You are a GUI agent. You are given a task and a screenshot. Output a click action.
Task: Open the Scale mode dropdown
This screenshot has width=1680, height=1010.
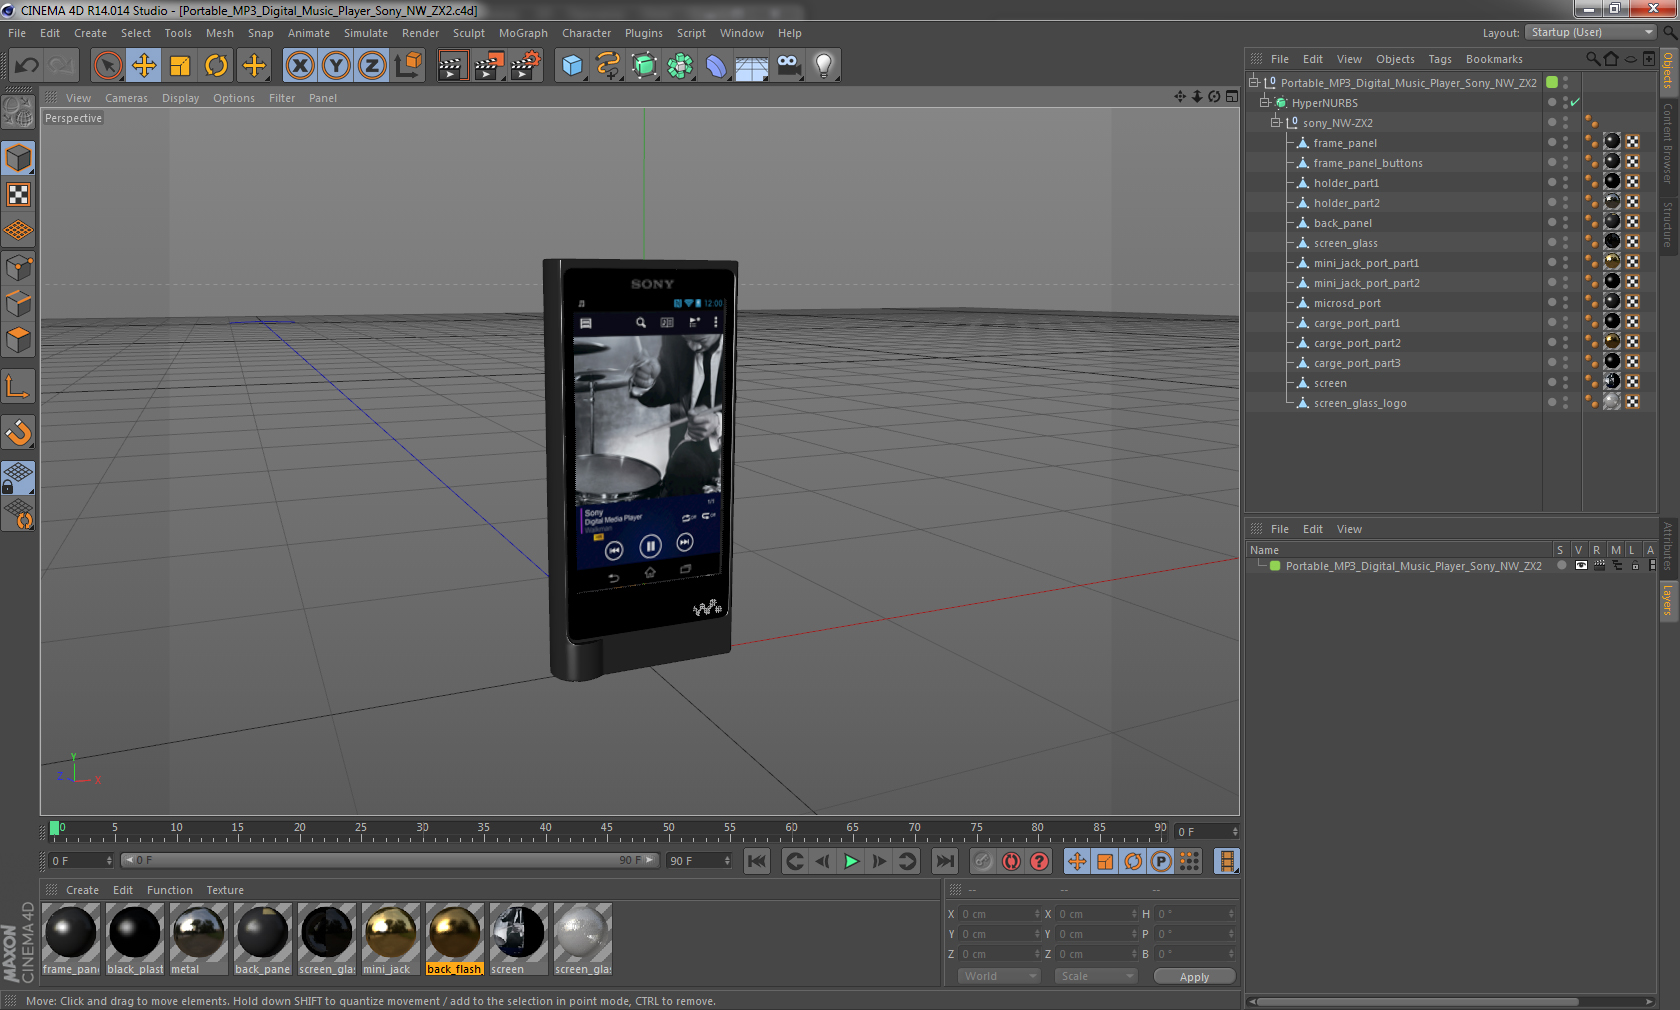coord(1096,976)
